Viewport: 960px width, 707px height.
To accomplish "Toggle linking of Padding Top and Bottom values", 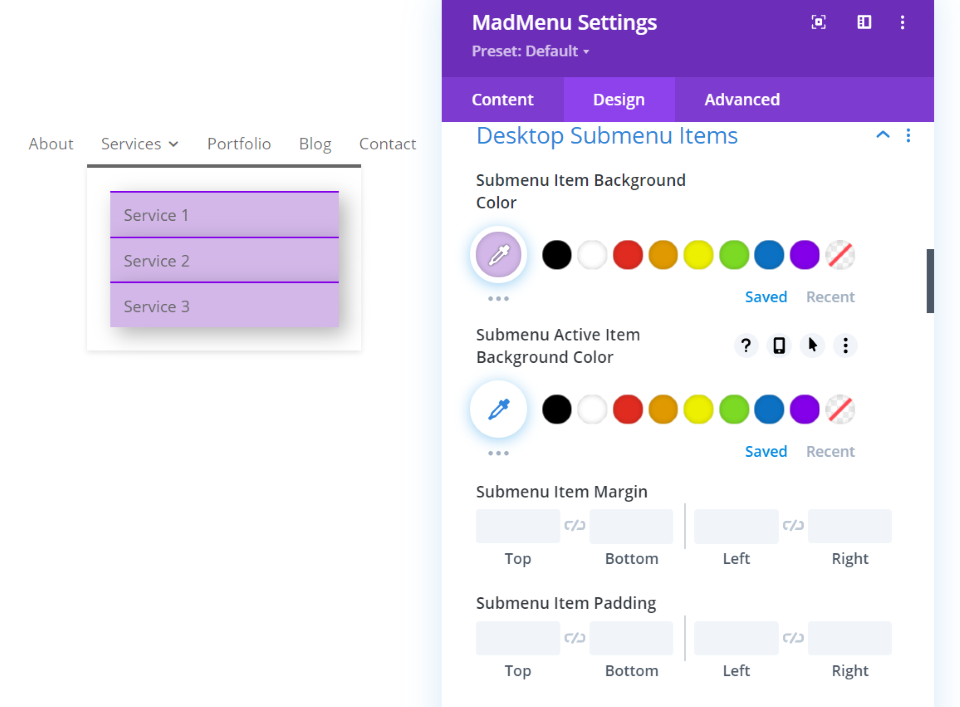I will point(575,637).
